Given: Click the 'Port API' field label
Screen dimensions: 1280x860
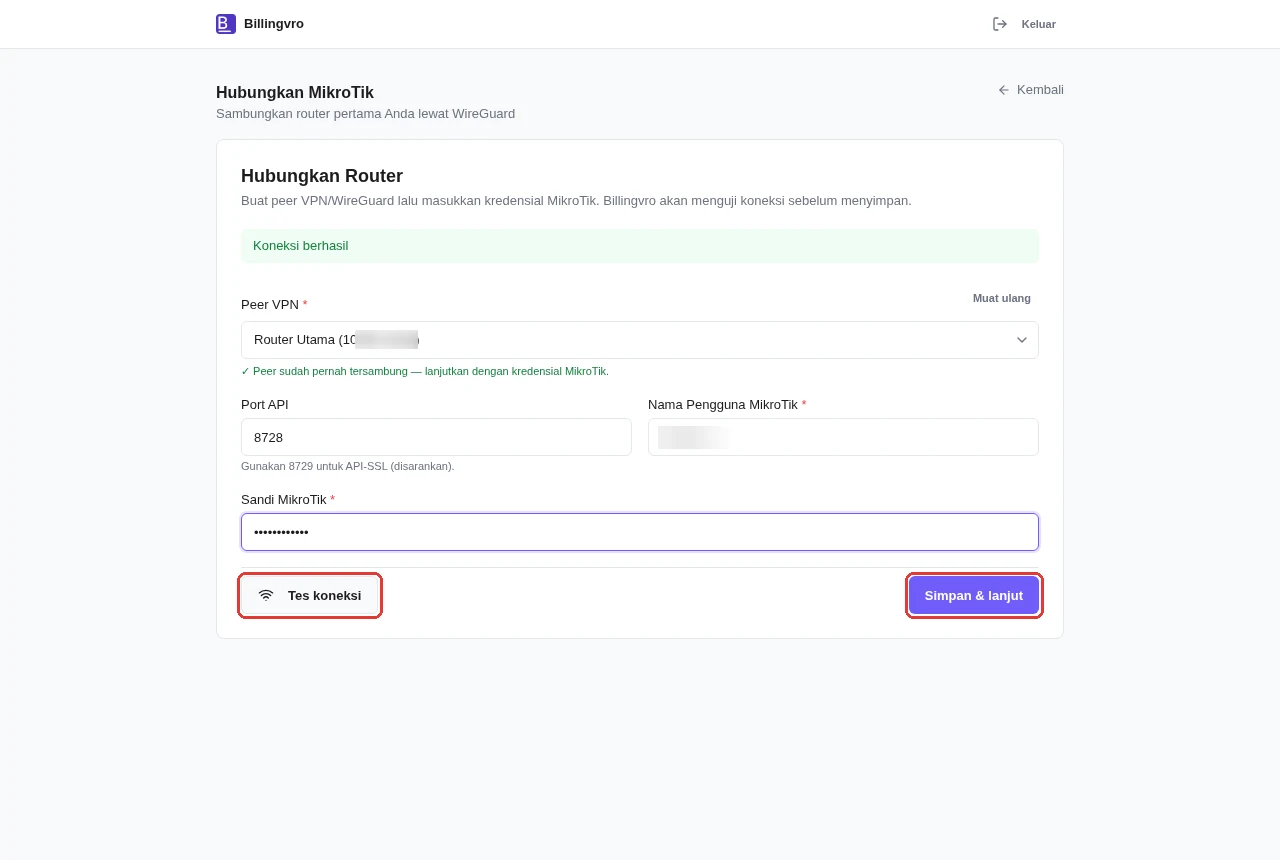Looking at the screenshot, I should (x=265, y=405).
